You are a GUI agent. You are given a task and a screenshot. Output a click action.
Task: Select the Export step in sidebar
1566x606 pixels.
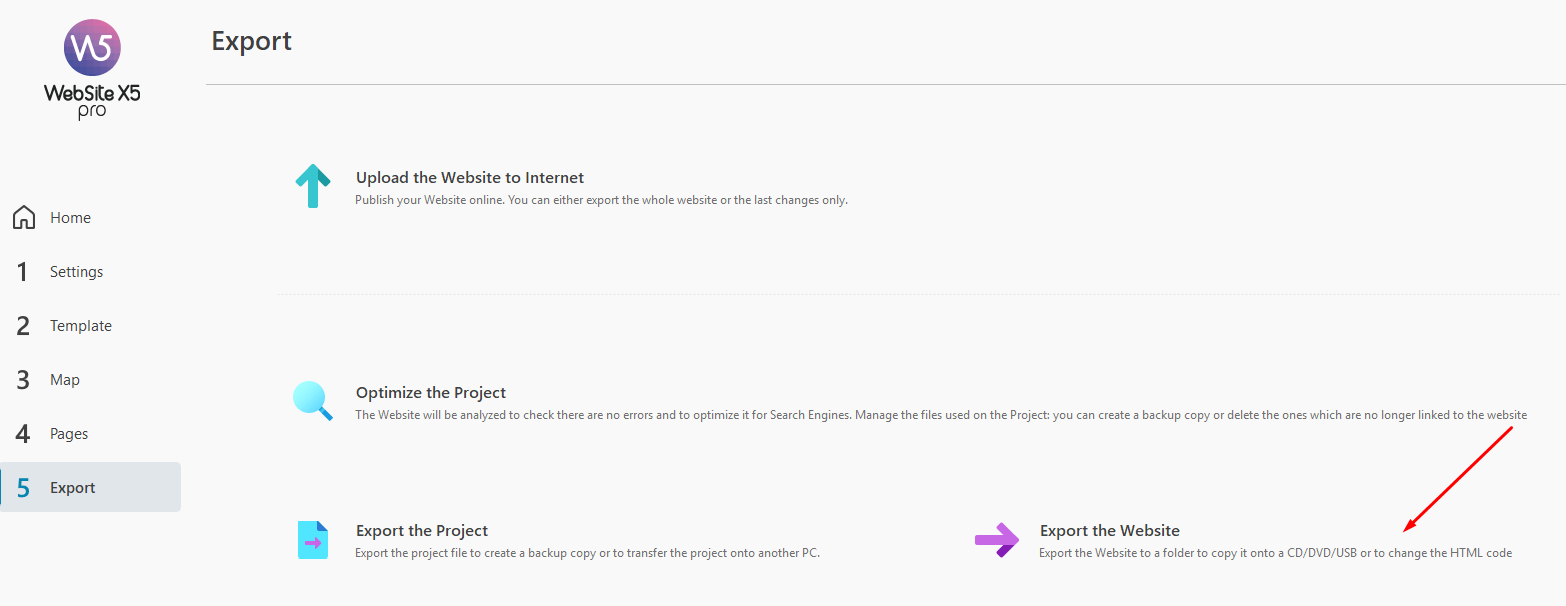(73, 488)
